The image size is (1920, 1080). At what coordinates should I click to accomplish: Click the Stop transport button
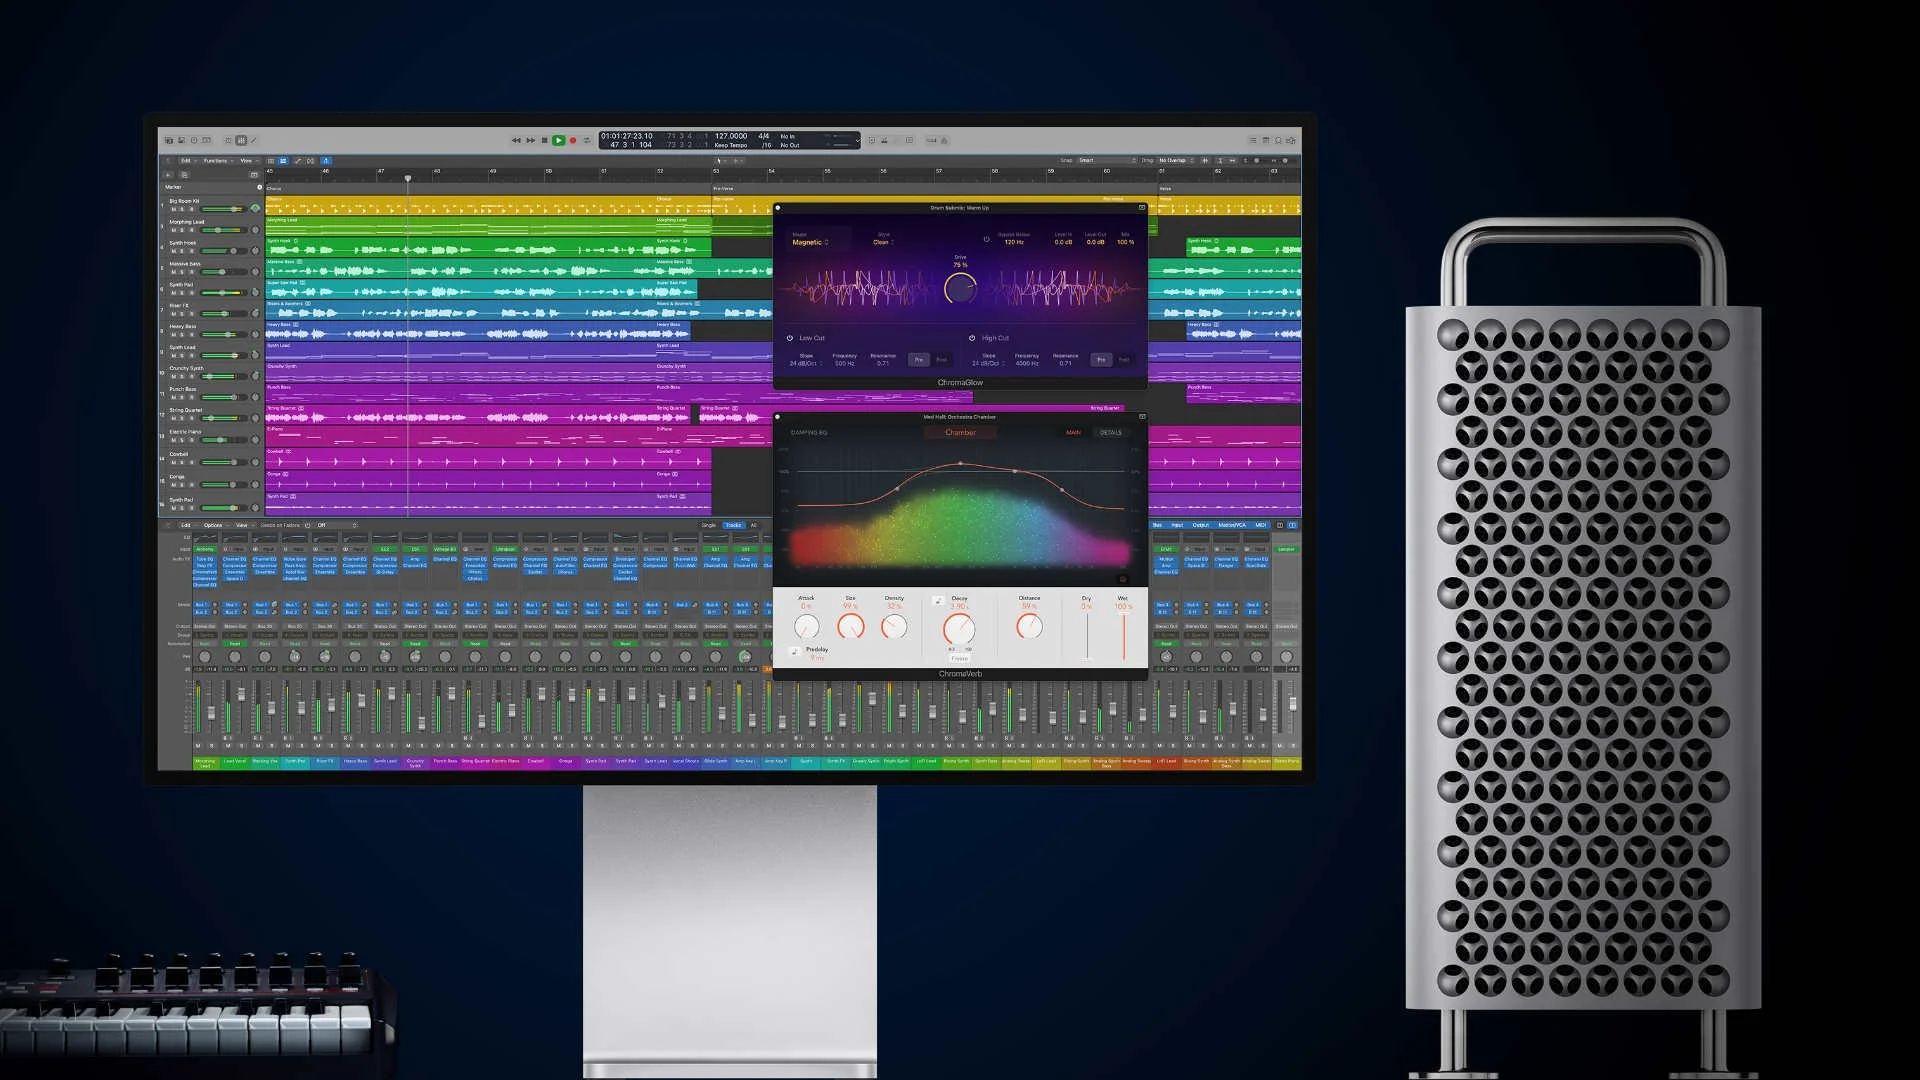[x=544, y=140]
